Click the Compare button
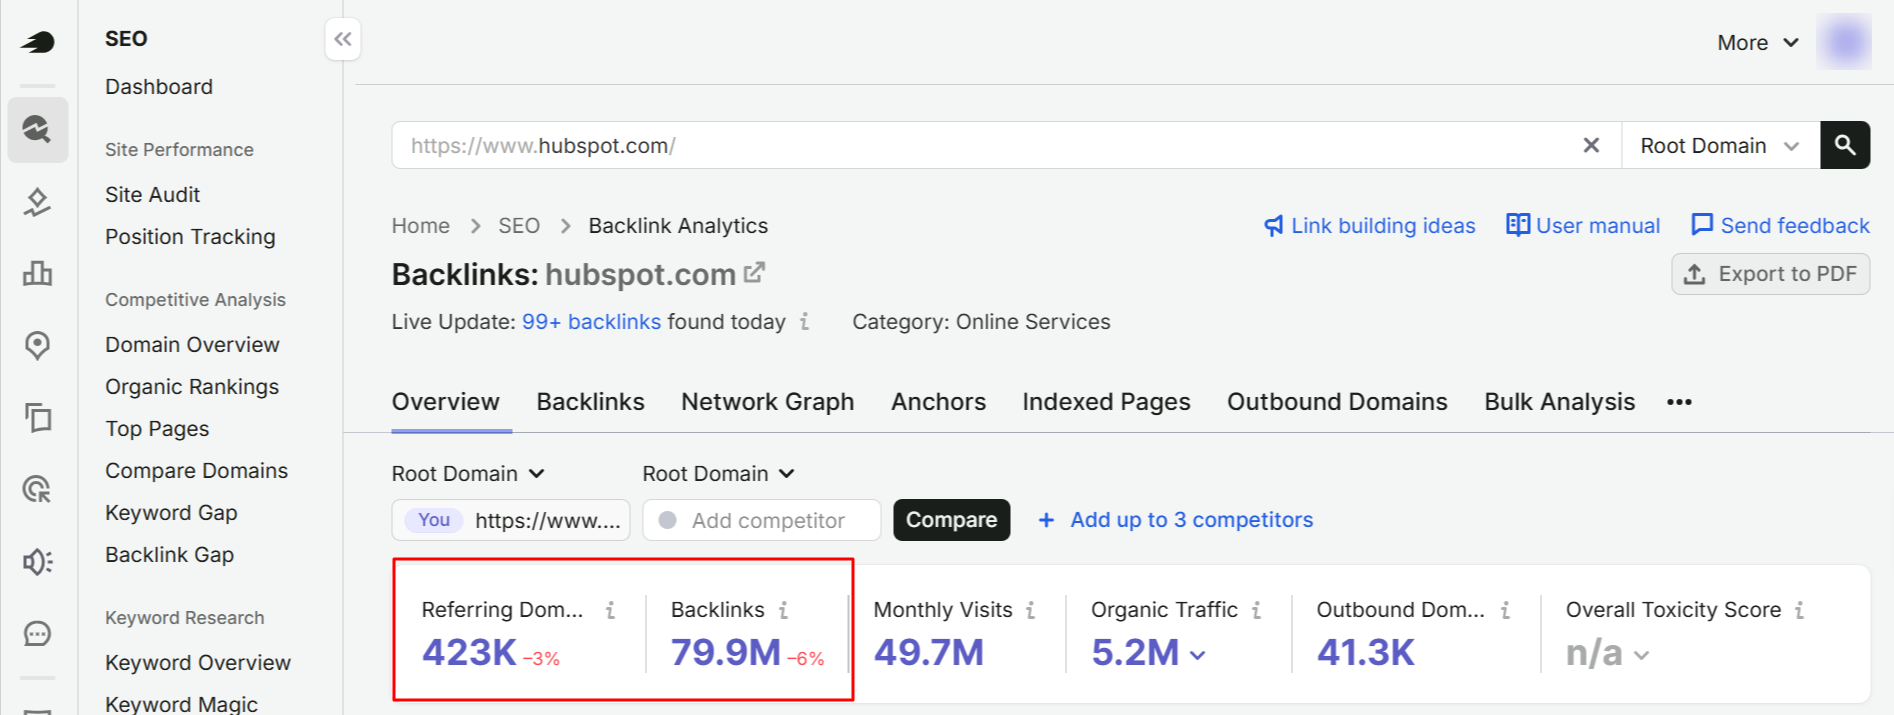 [x=951, y=520]
